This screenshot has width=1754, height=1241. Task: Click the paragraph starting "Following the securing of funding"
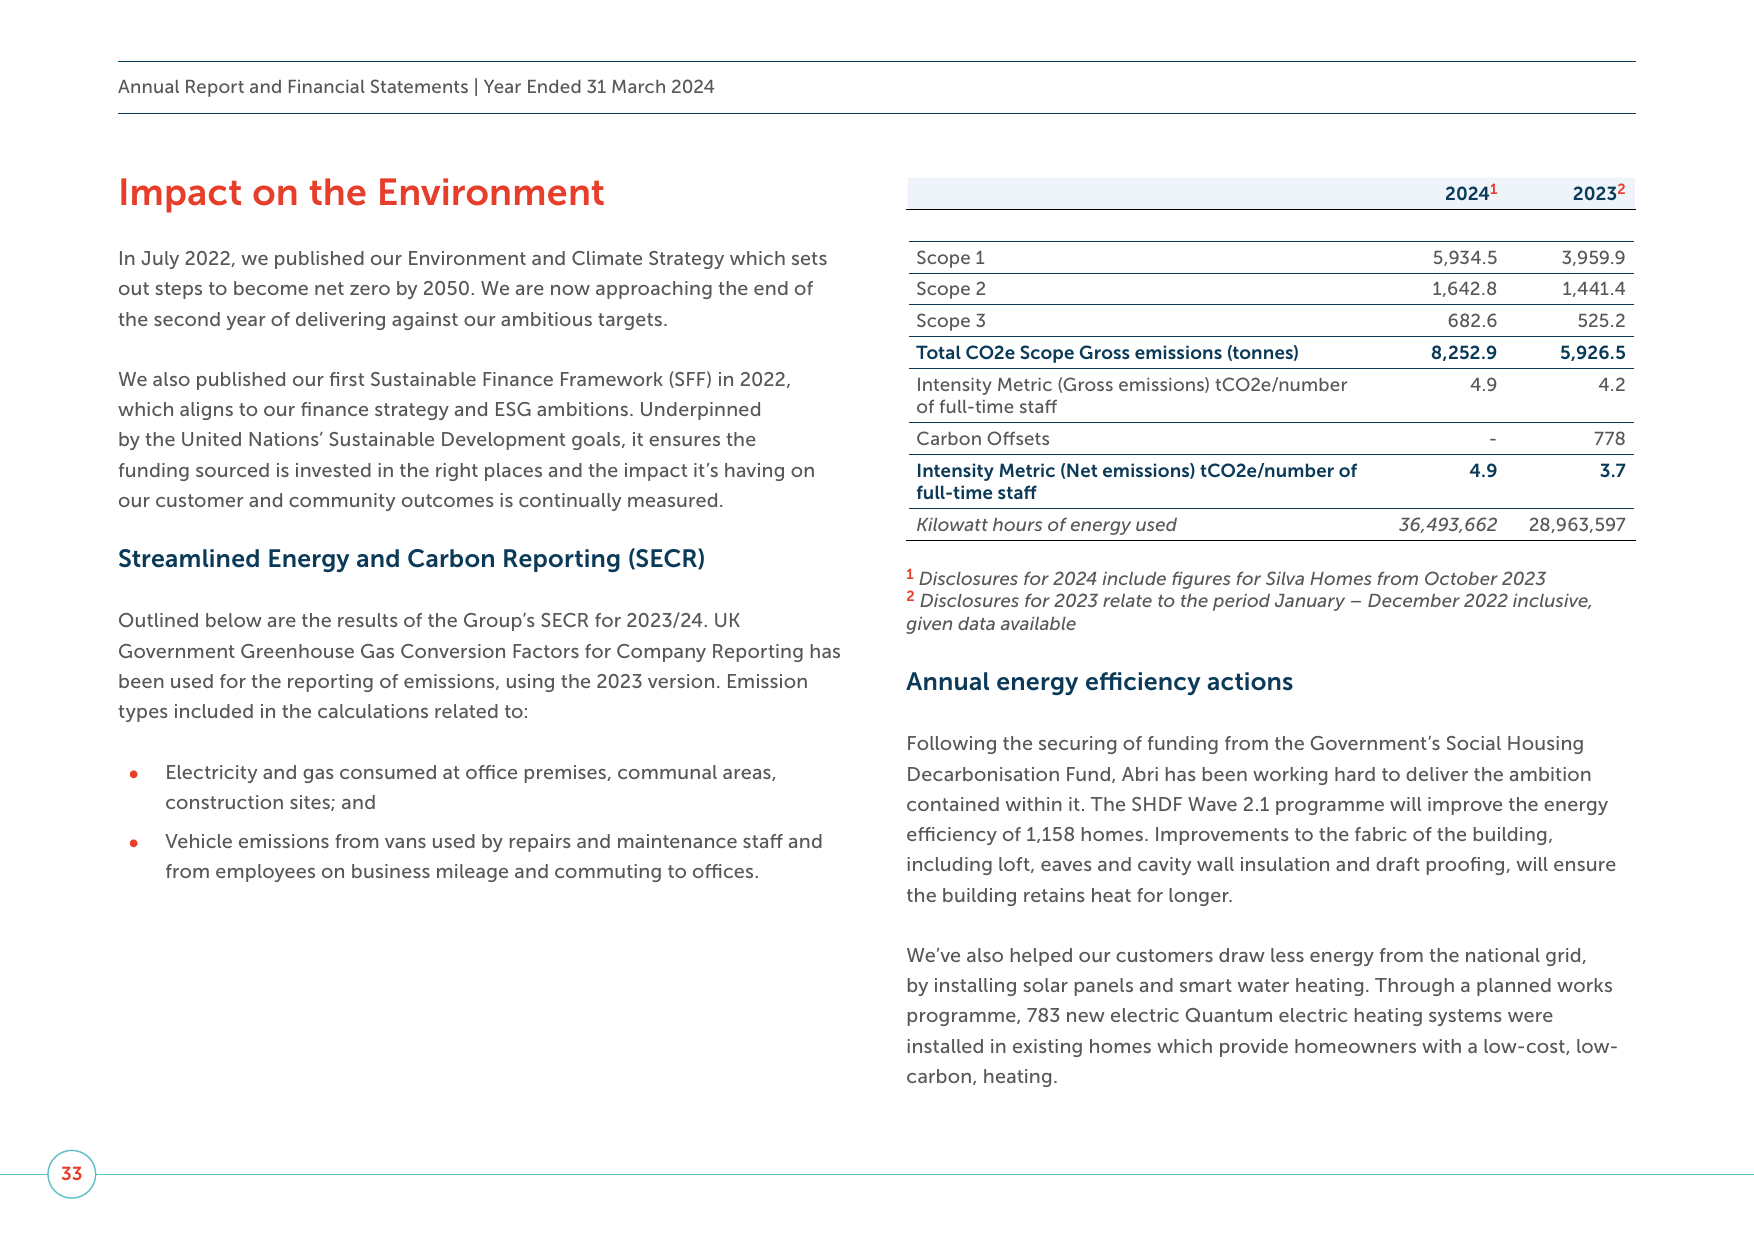[x=1261, y=820]
